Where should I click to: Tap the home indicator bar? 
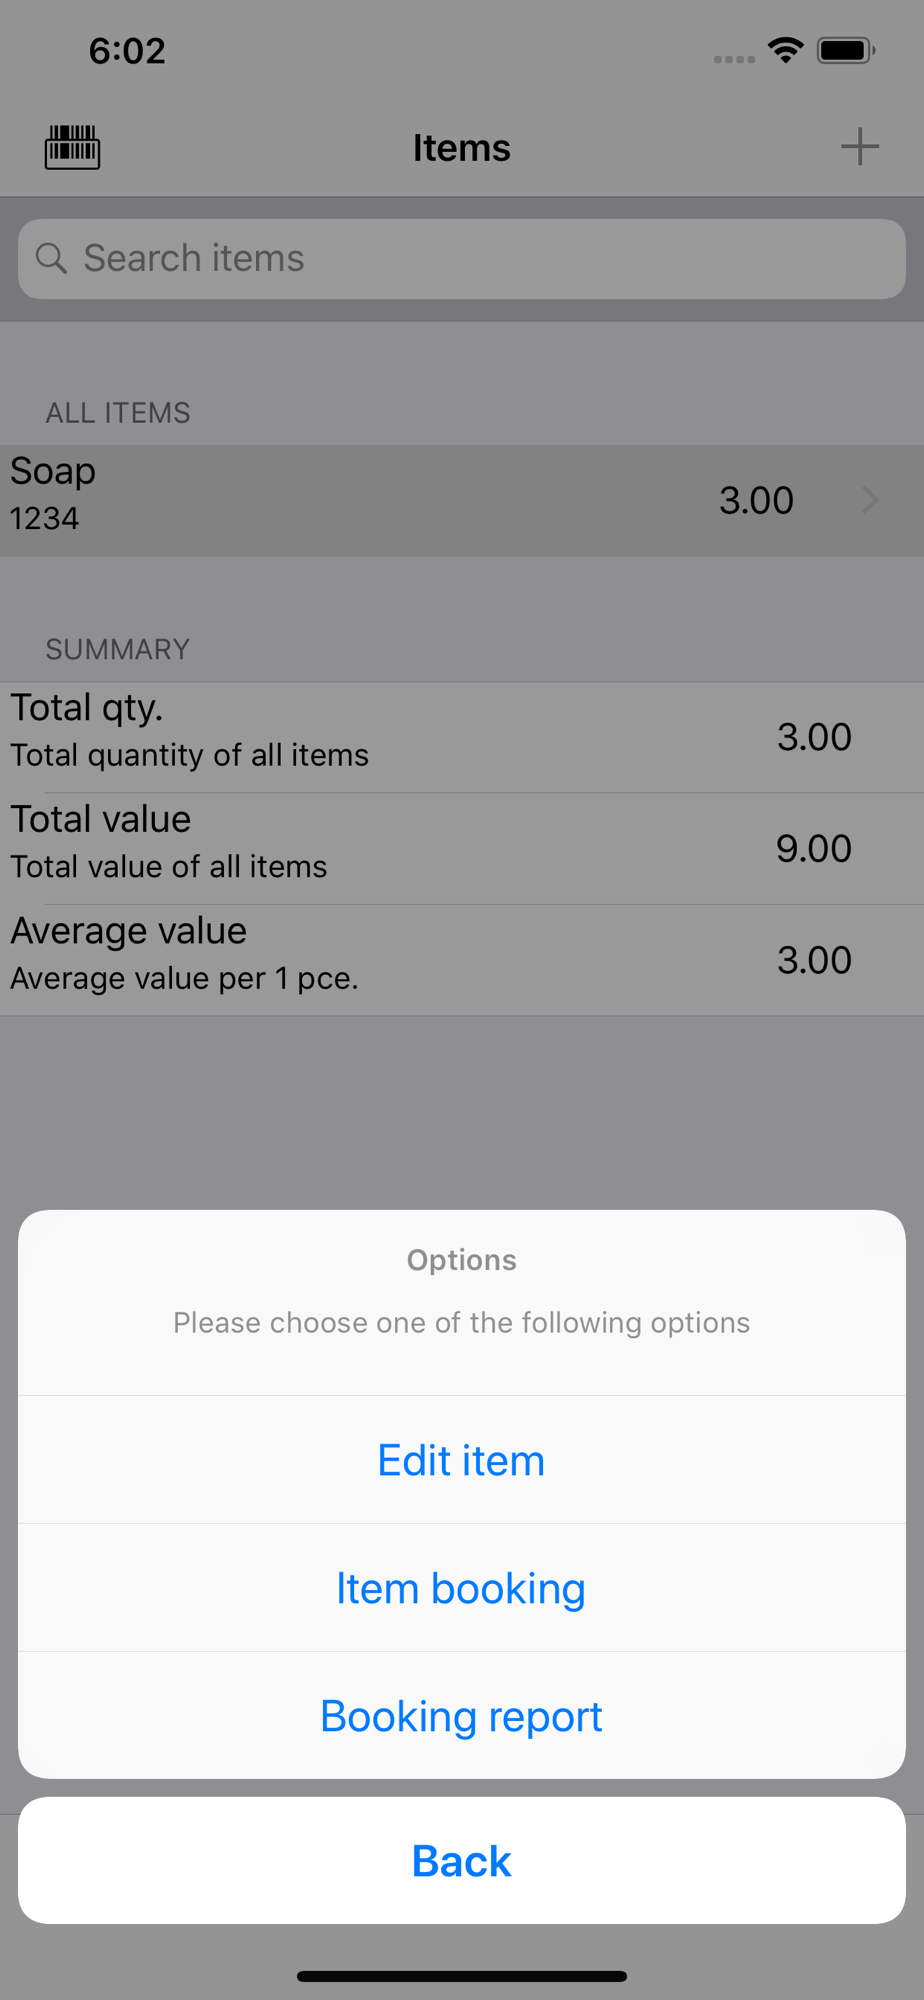[462, 1976]
